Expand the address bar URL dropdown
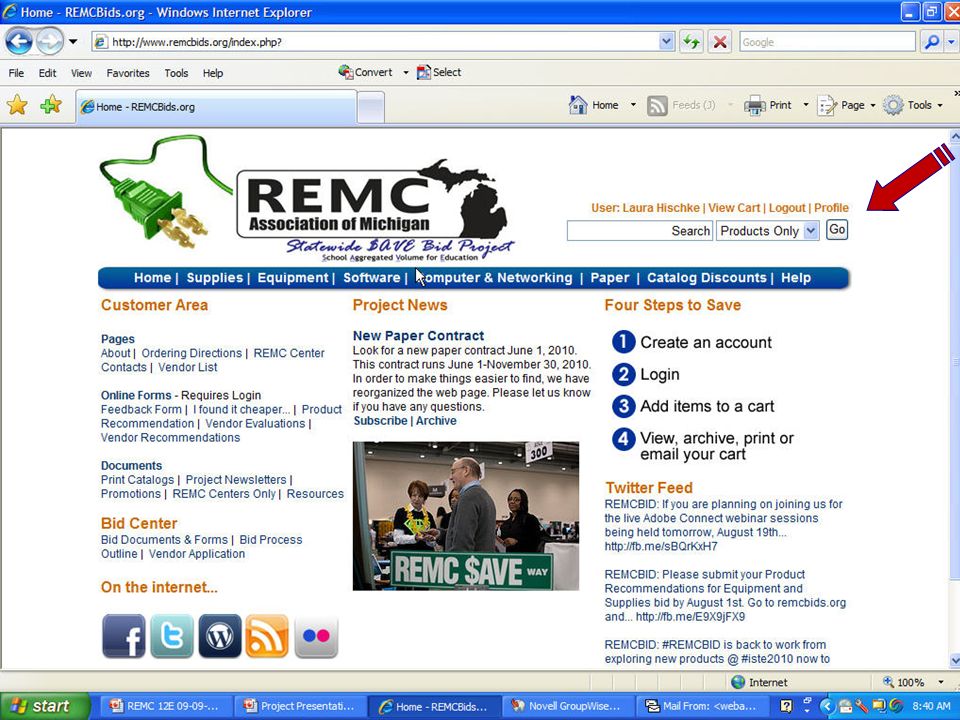Viewport: 960px width, 720px height. [667, 42]
